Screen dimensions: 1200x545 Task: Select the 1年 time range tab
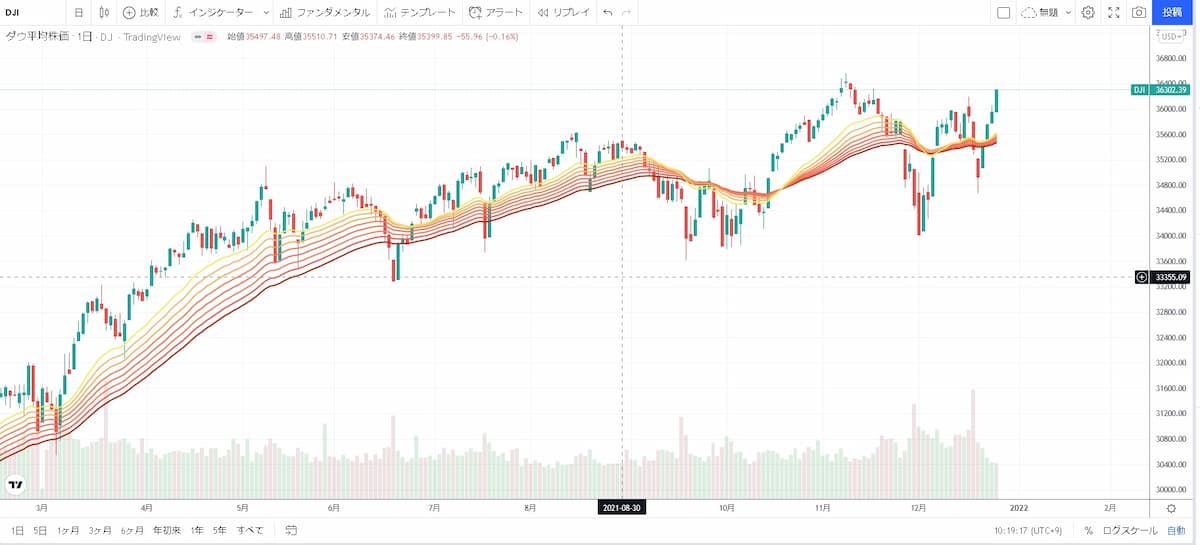pos(197,530)
